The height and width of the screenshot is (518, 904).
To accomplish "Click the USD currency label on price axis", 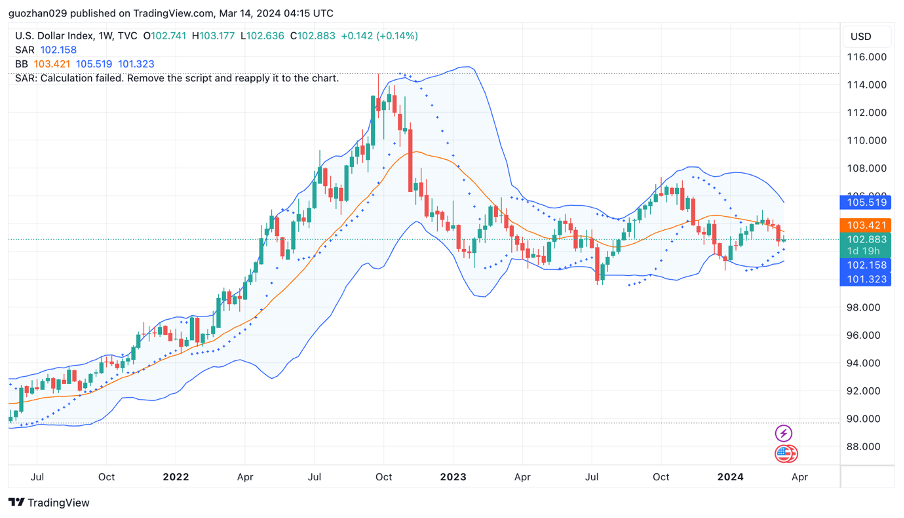I will click(x=860, y=36).
